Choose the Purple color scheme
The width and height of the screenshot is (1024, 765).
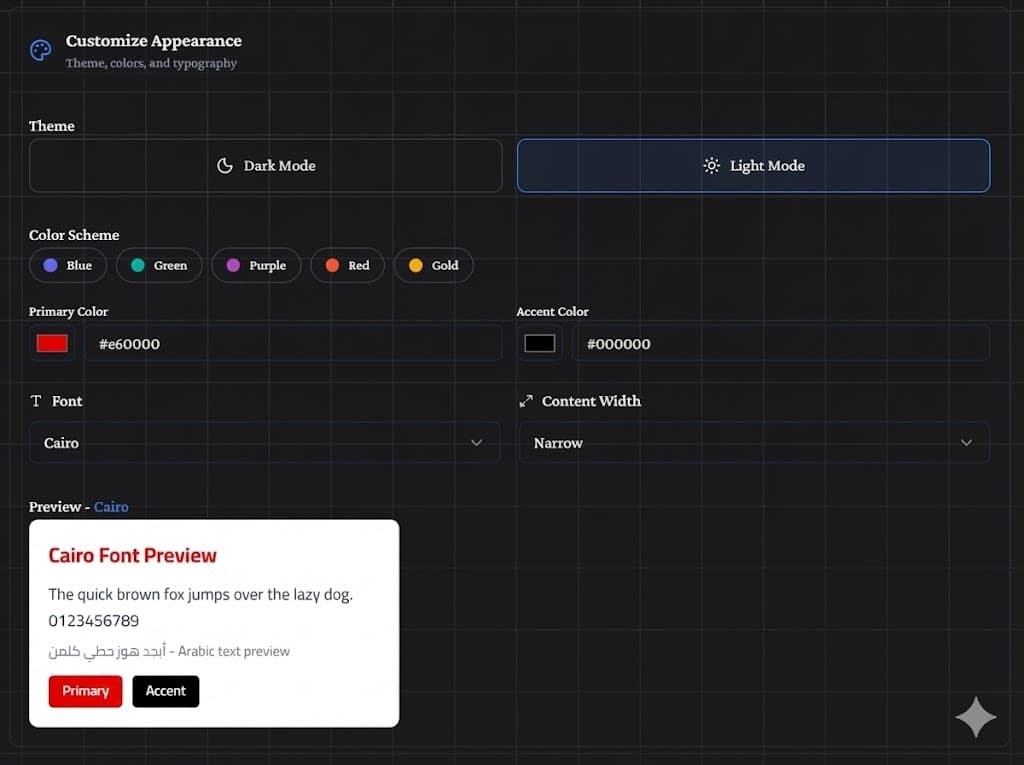tap(256, 266)
